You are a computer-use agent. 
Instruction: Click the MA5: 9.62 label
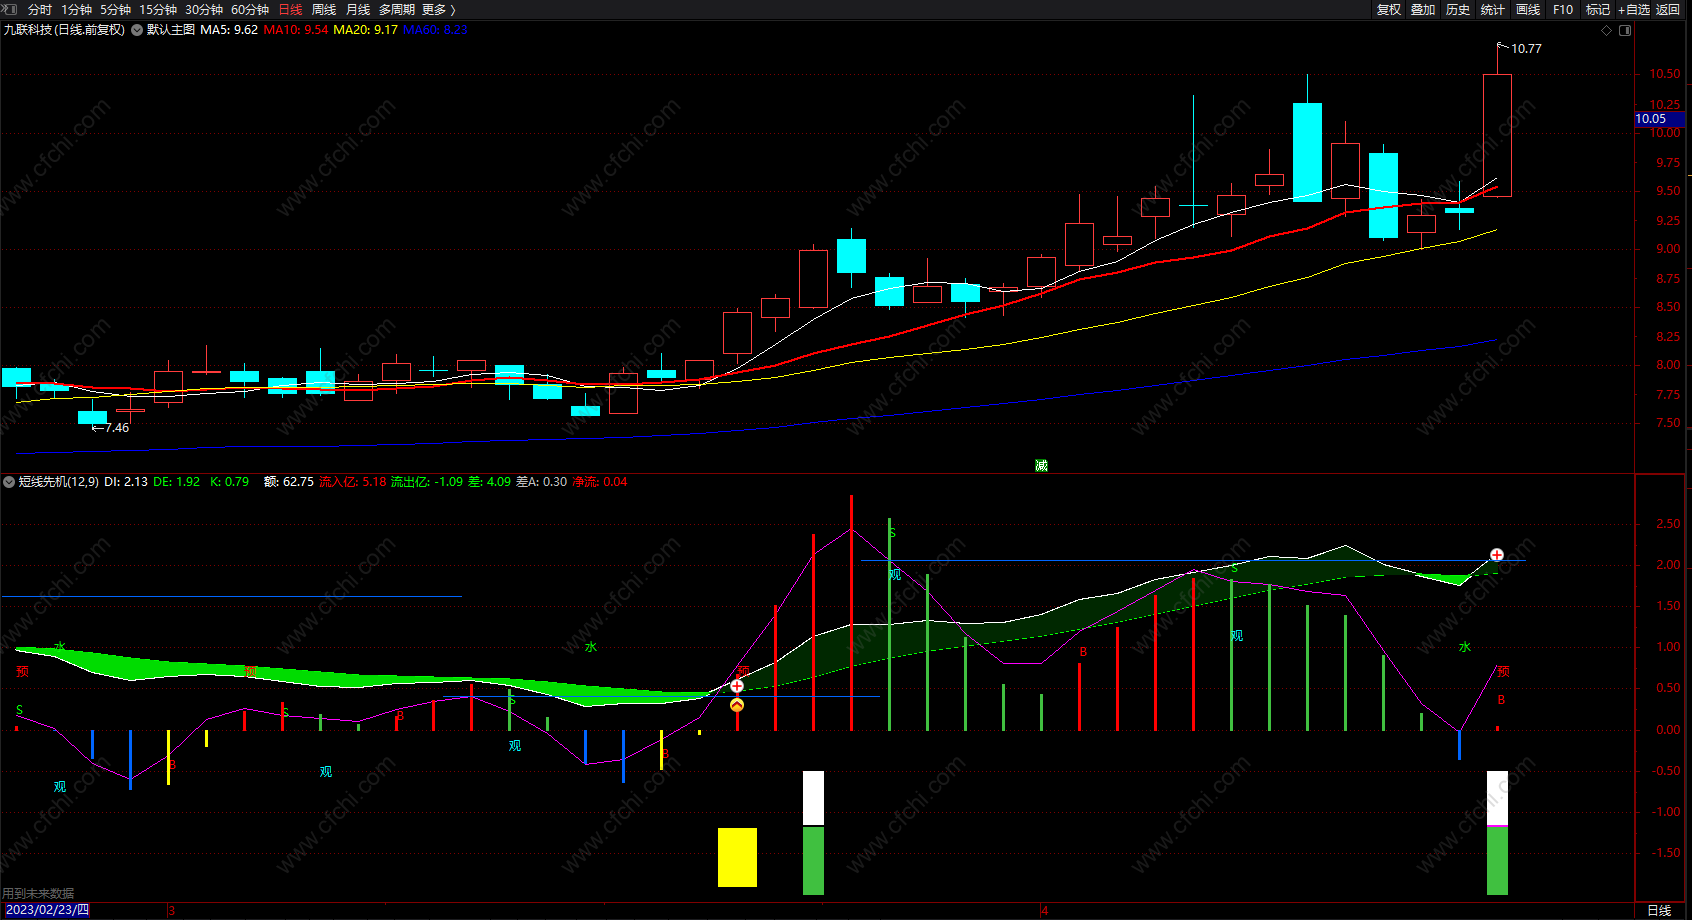(229, 30)
